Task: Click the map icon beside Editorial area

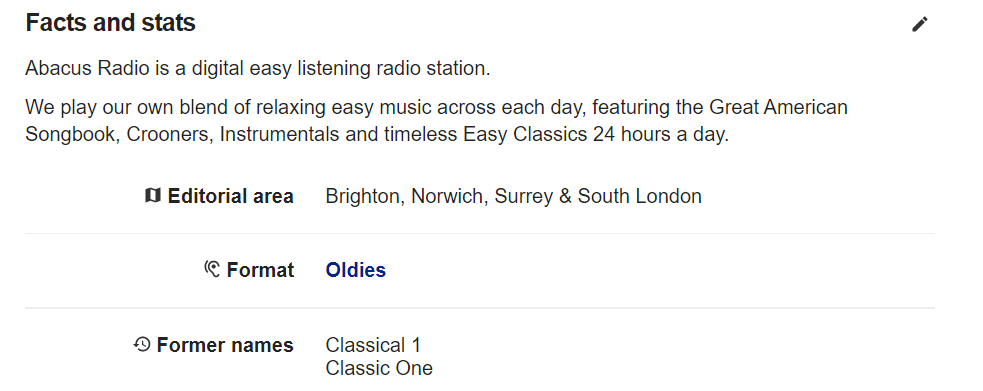Action: pyautogui.click(x=152, y=196)
